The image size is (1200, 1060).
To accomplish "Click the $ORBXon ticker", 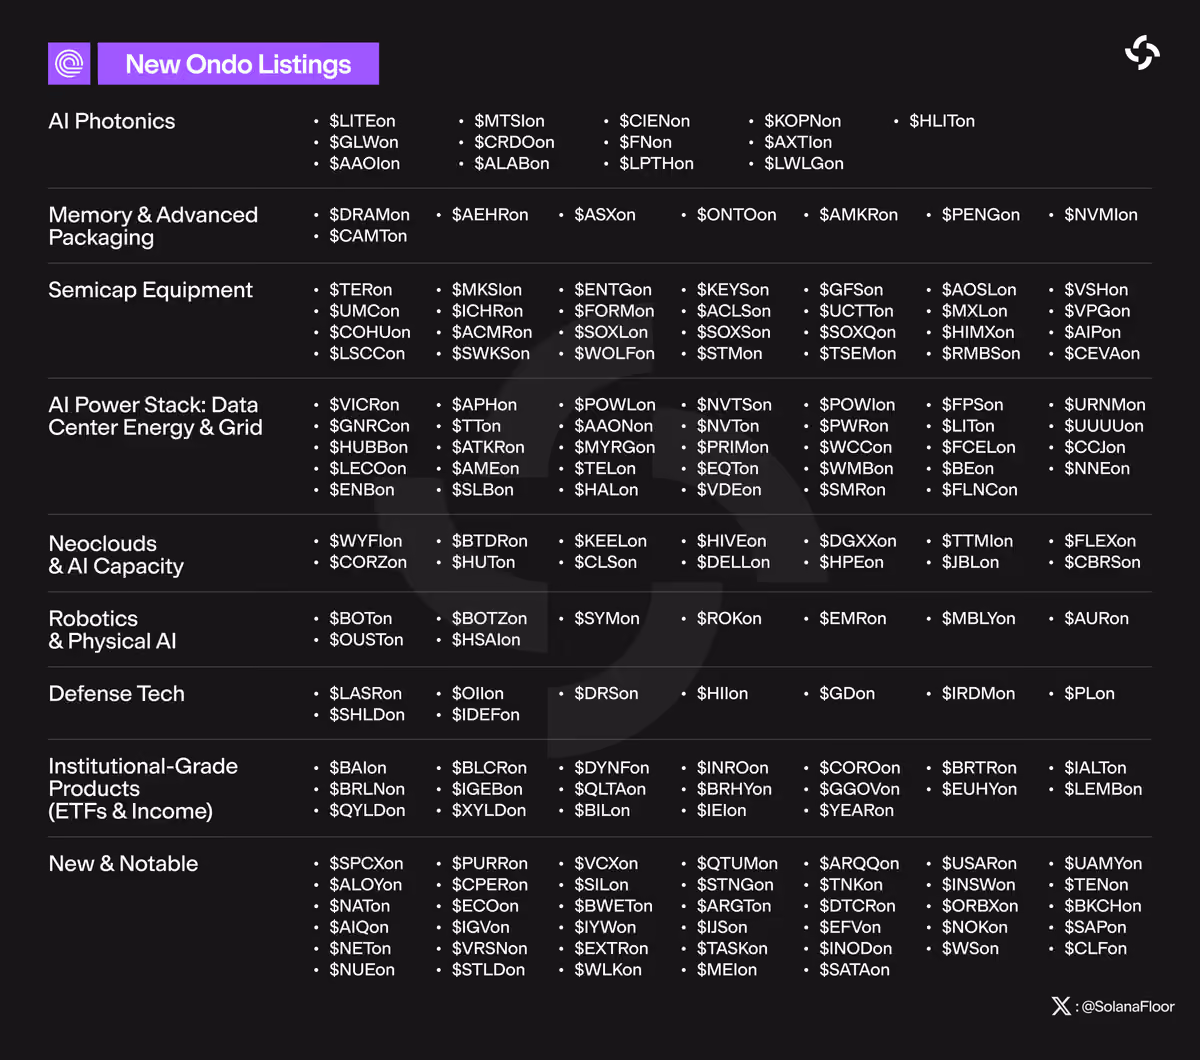I will pos(980,906).
